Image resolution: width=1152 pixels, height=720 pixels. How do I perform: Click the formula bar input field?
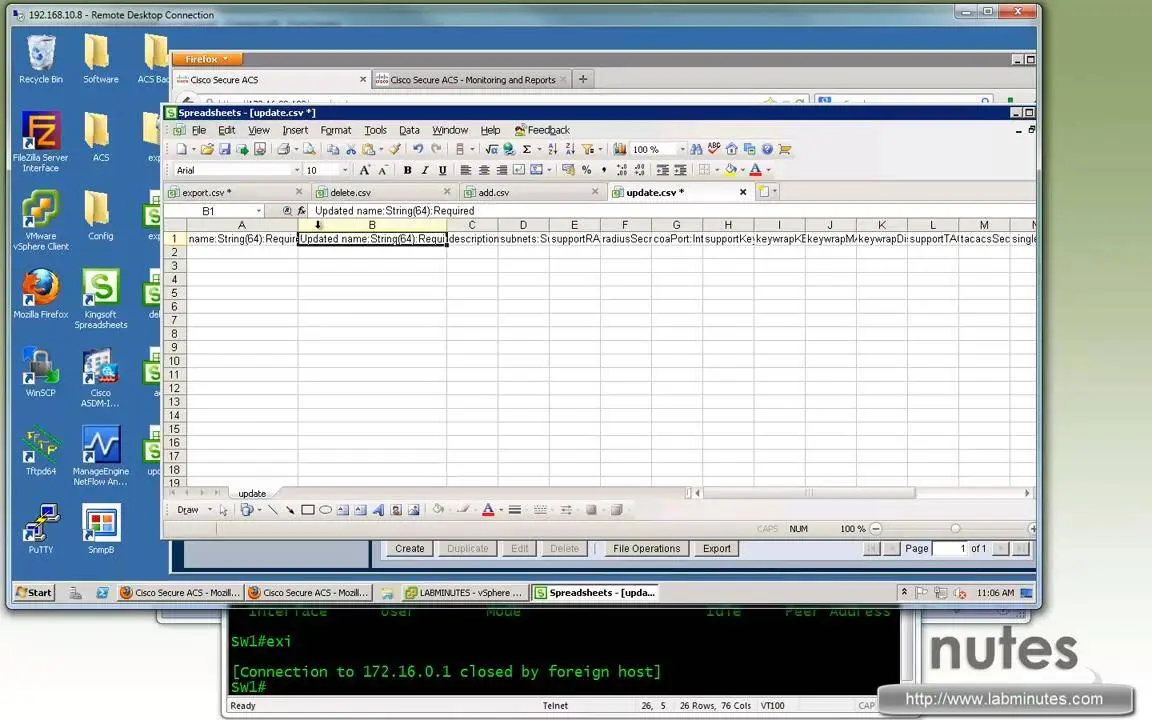[x=672, y=211]
